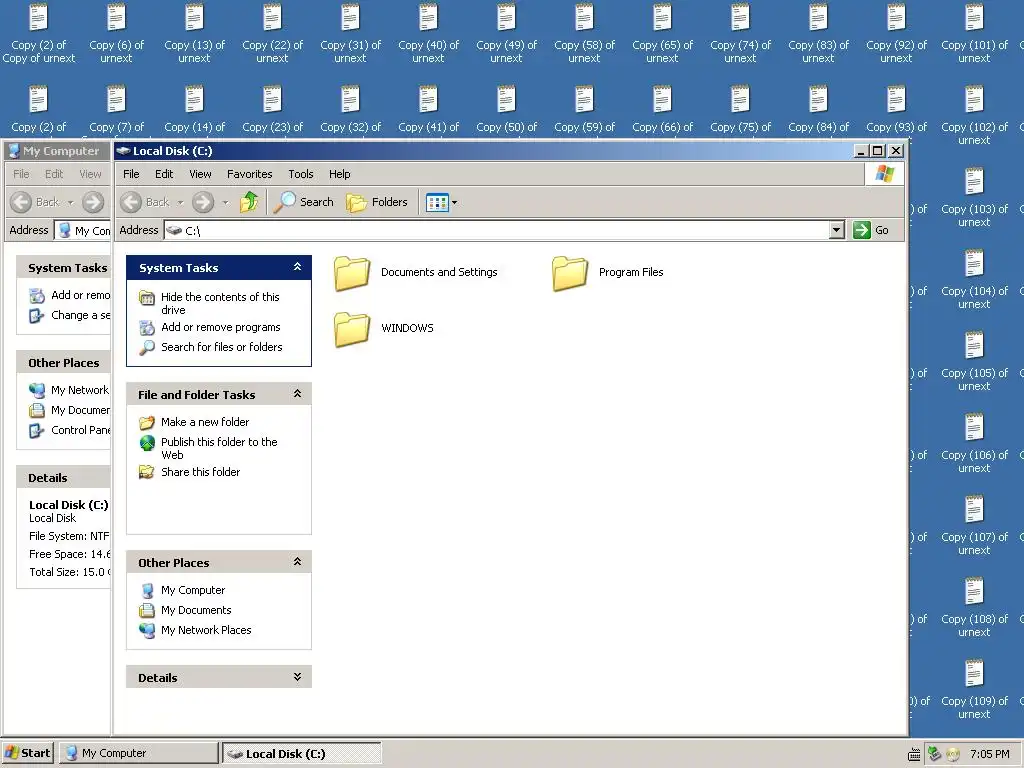Click the keyboard tray icon
The image size is (1024, 768).
click(914, 754)
